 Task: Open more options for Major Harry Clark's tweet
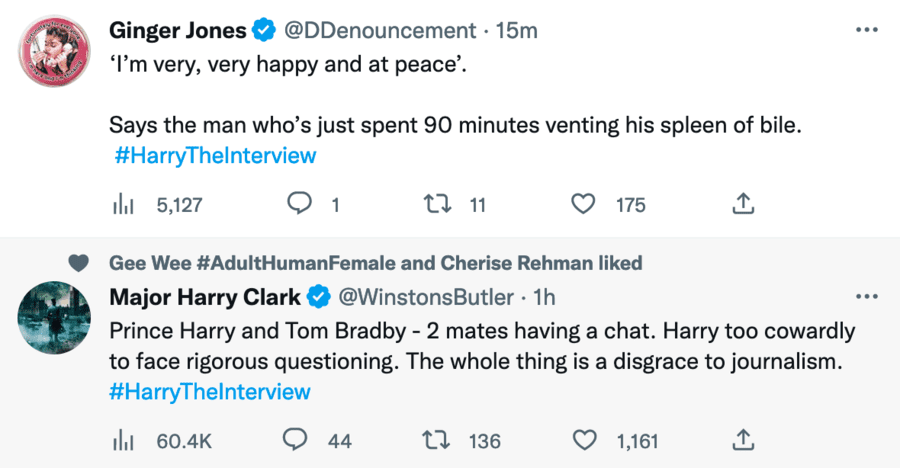(866, 297)
